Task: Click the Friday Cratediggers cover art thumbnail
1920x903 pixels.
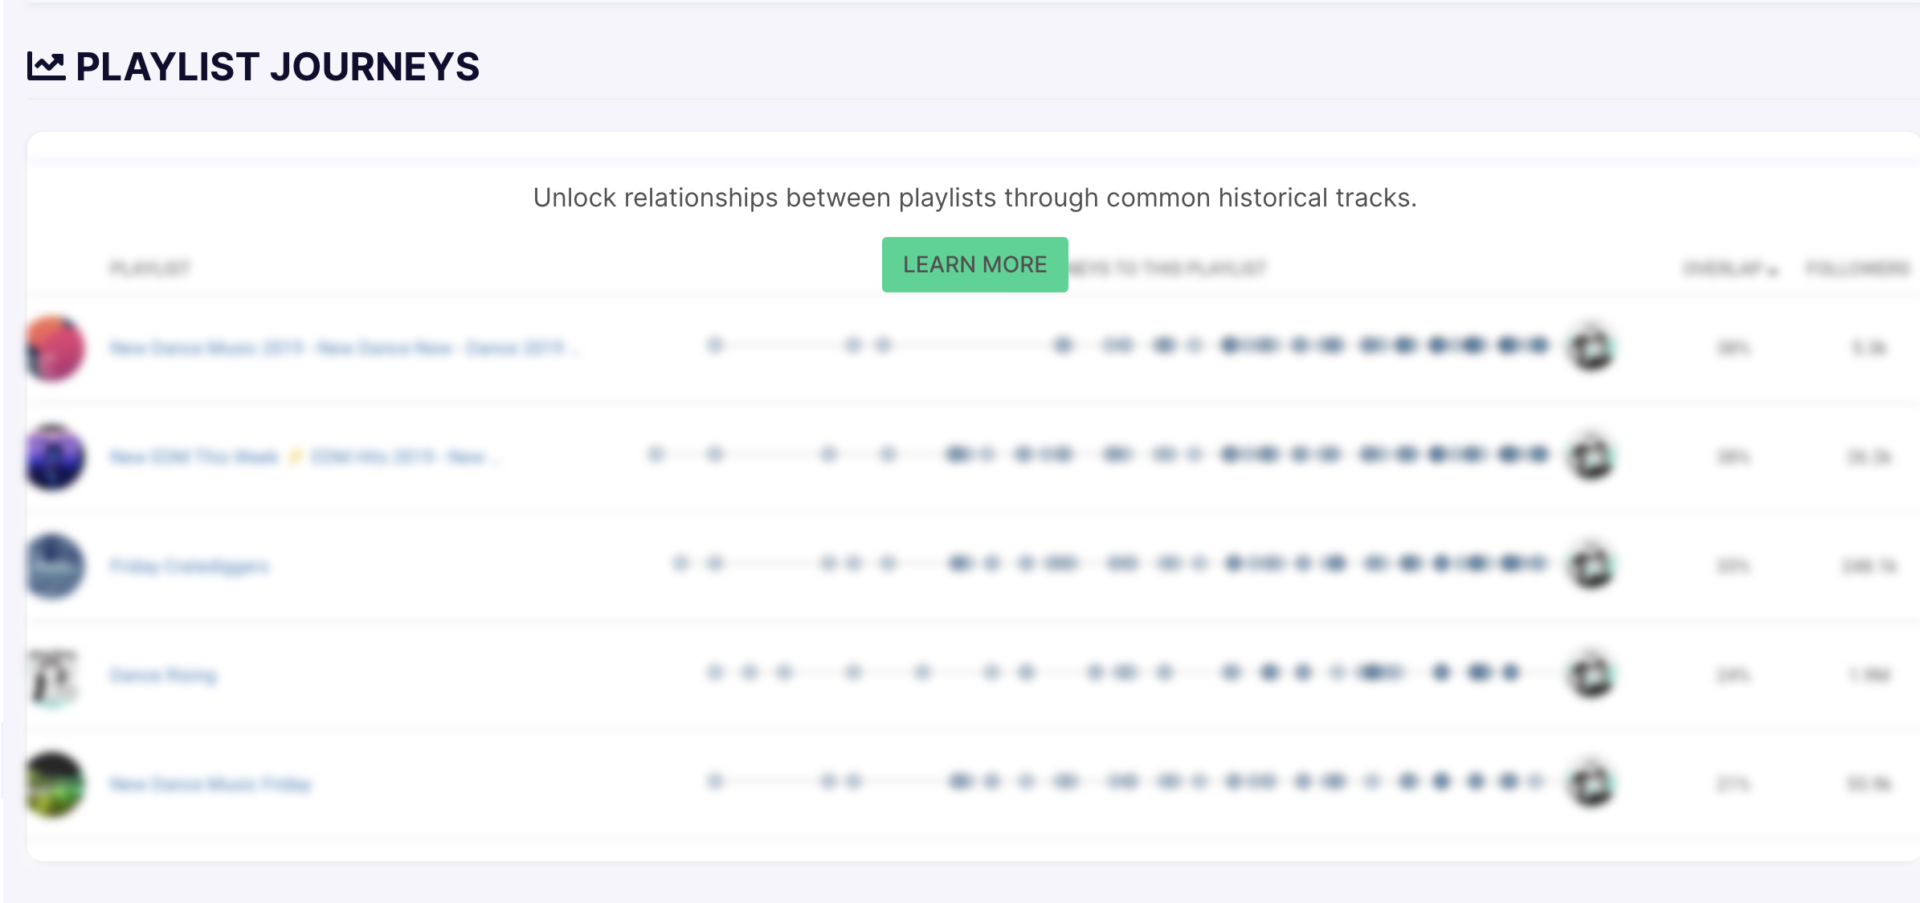Action: (x=53, y=565)
